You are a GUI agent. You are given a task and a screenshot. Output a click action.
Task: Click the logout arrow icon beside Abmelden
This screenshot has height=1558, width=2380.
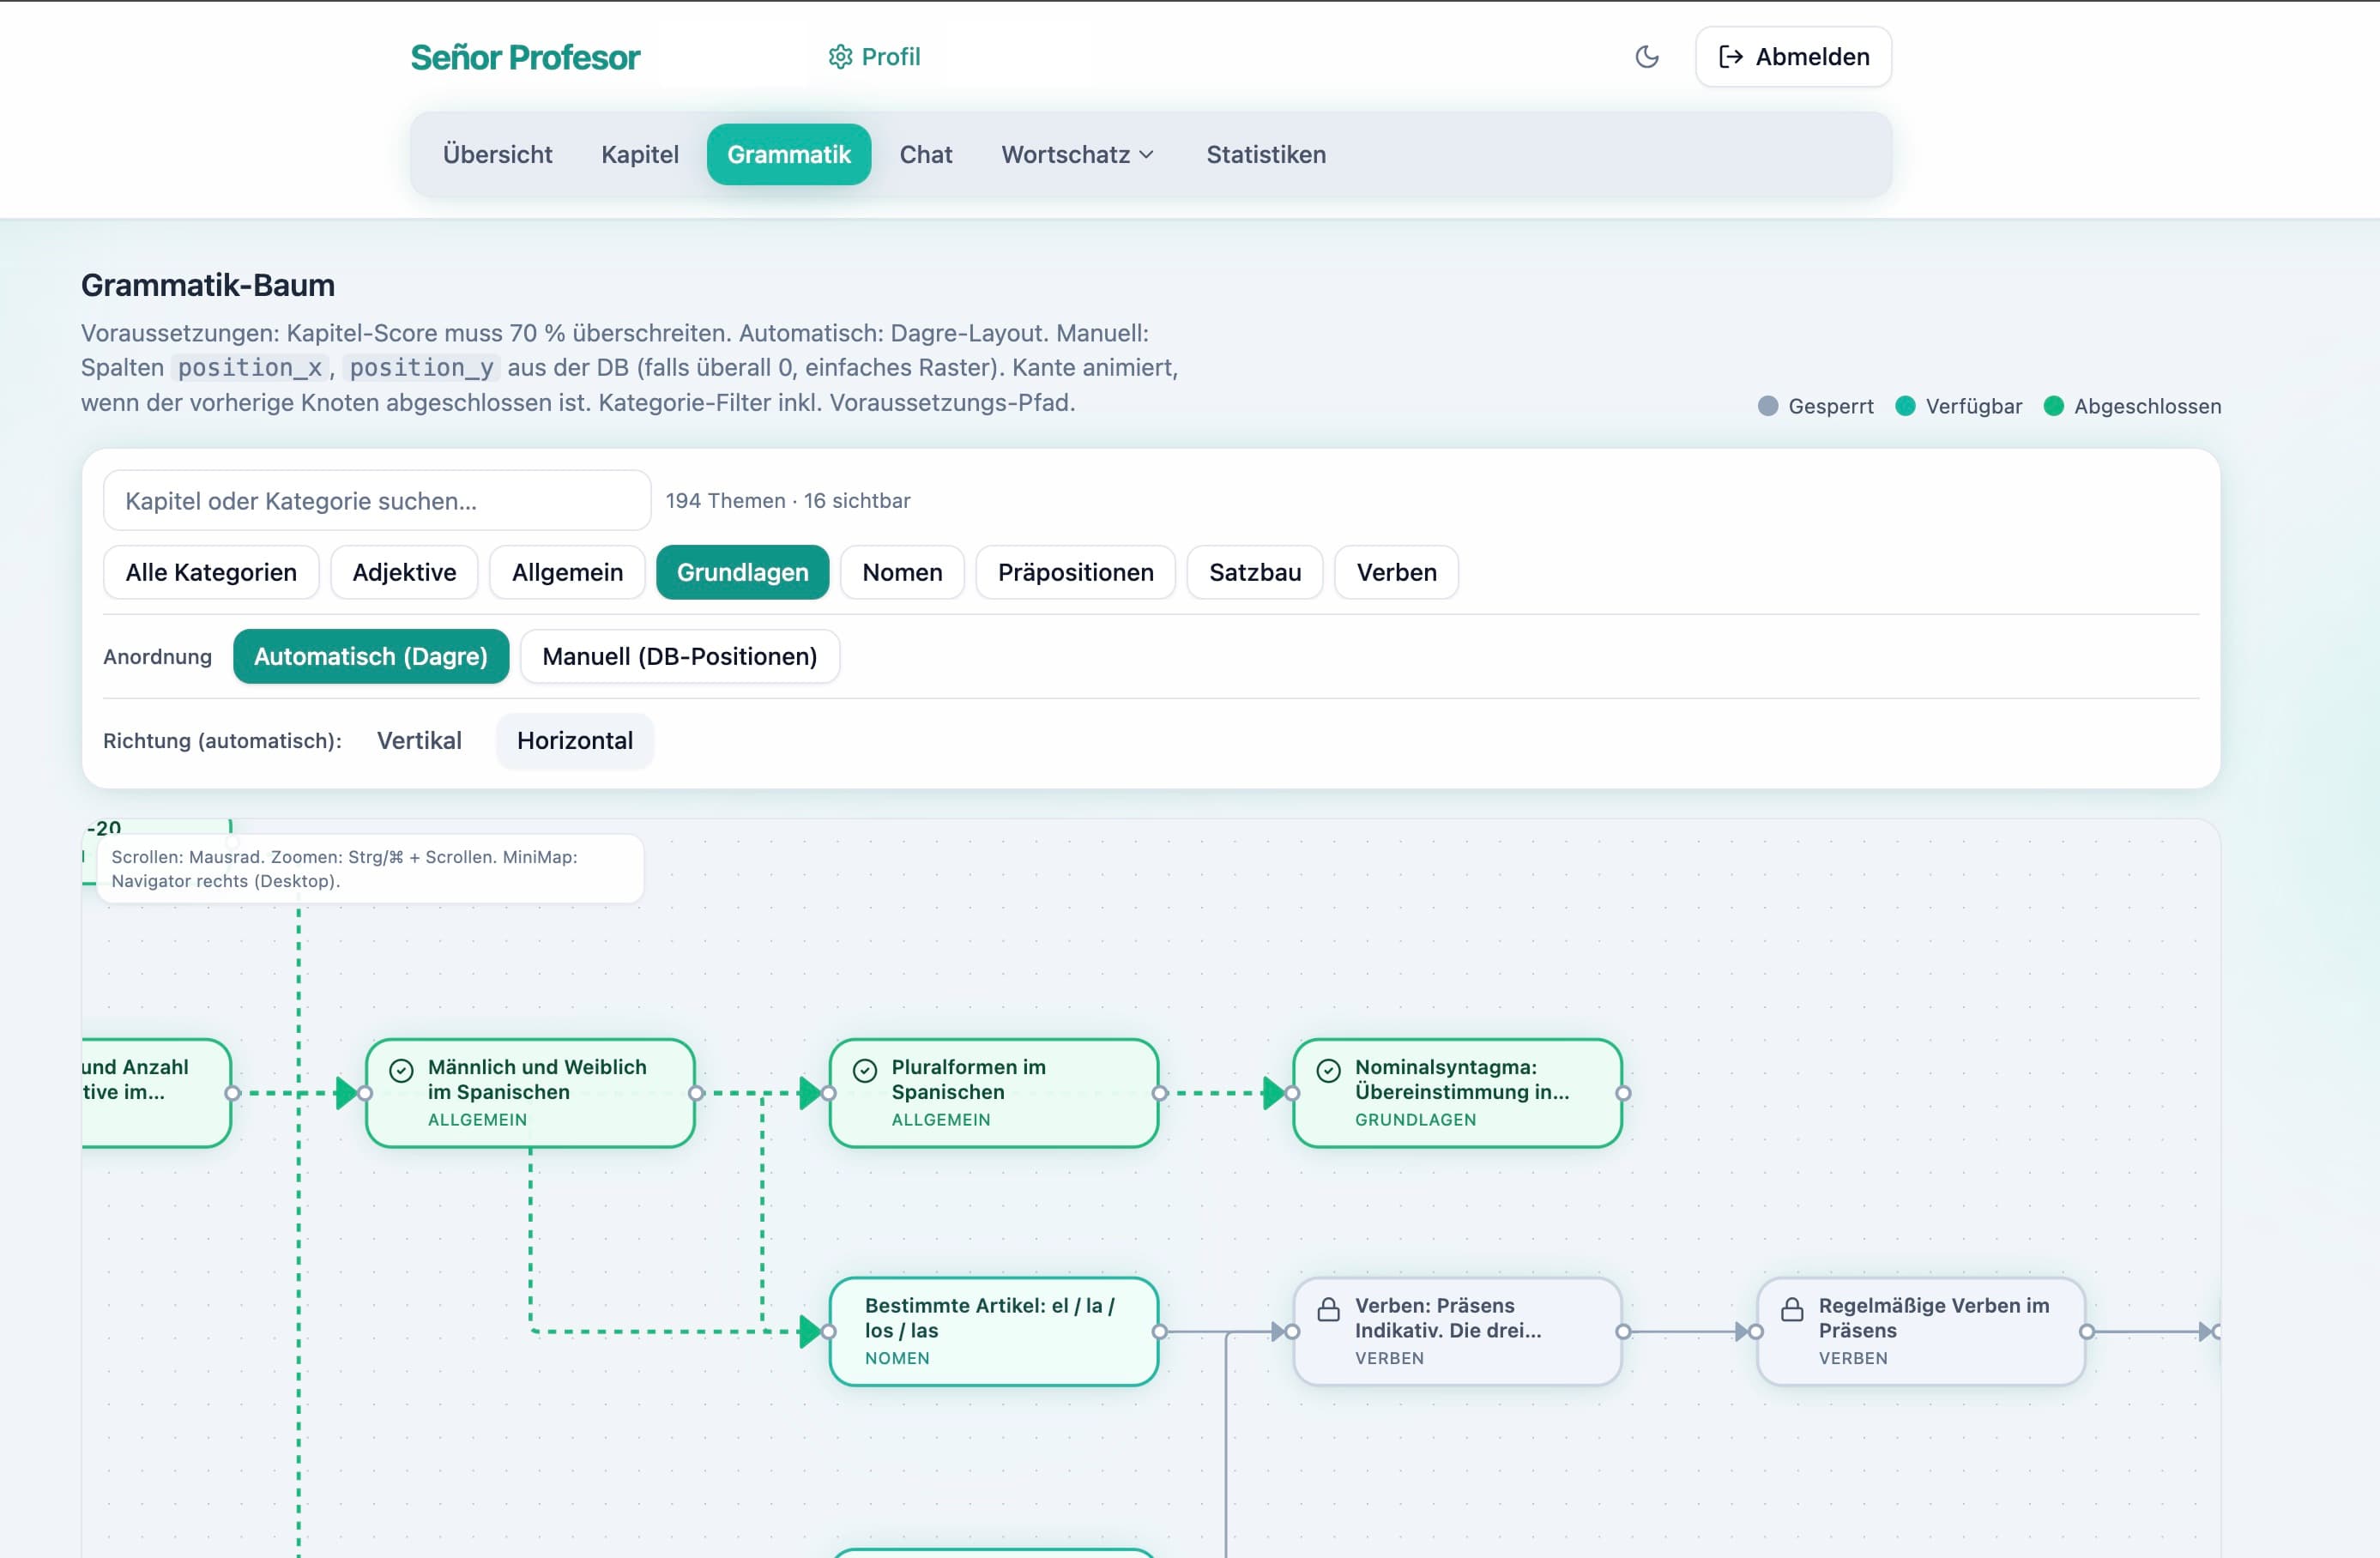pyautogui.click(x=1730, y=57)
